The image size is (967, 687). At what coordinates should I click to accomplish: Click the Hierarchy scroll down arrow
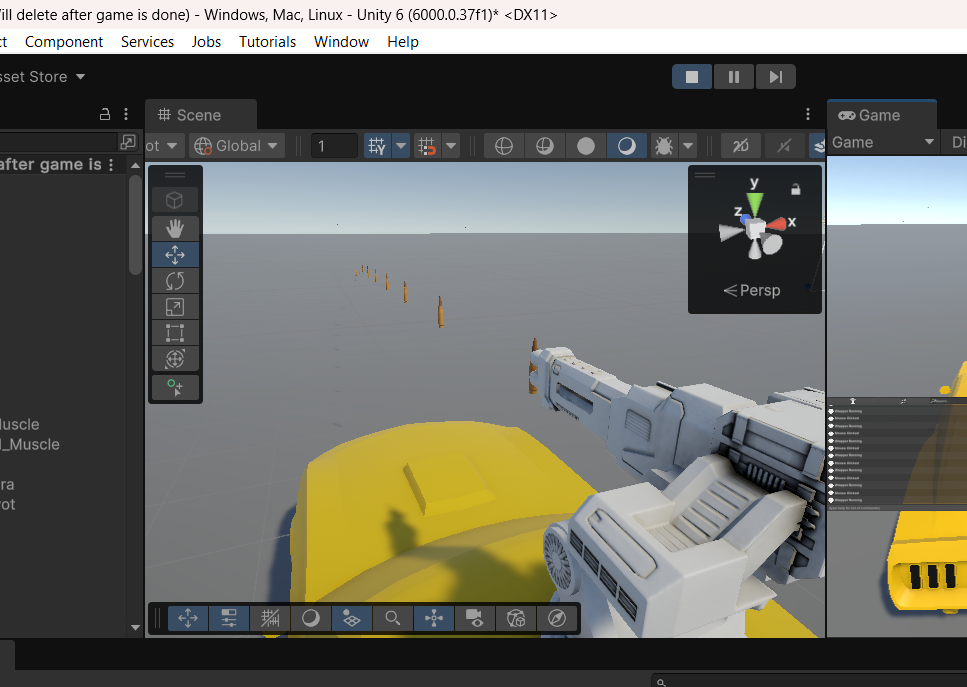[x=136, y=628]
